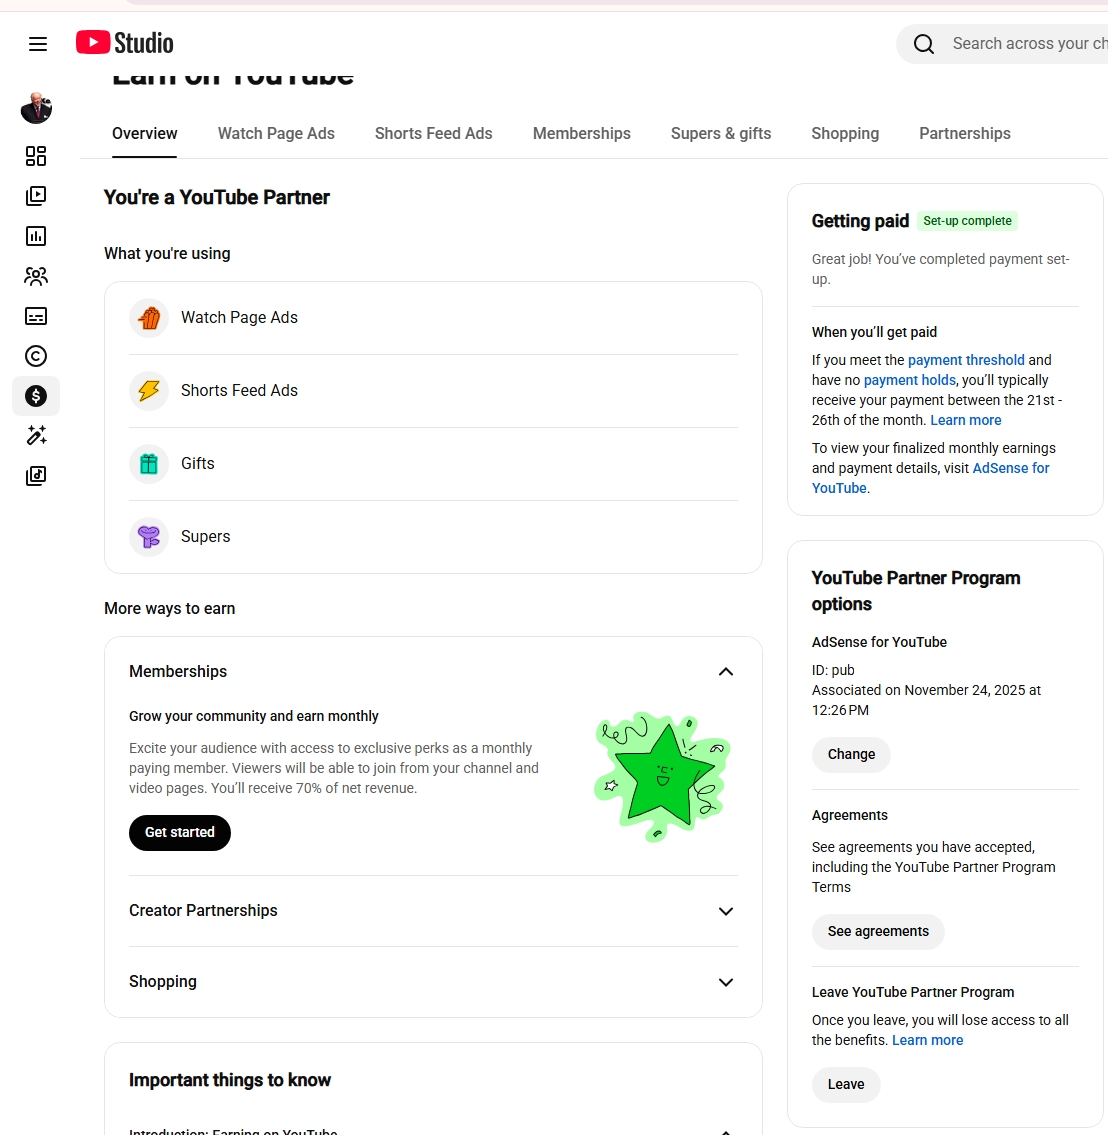Click the Gifts present icon

(x=149, y=464)
